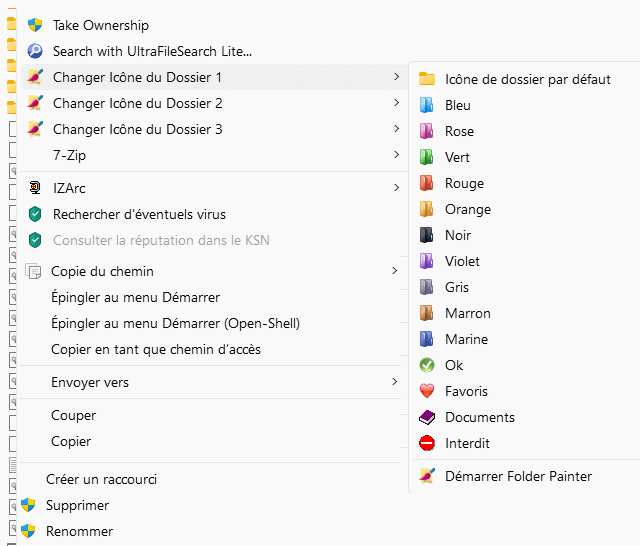
Task: Click the Ok label in the submenu
Action: [454, 365]
